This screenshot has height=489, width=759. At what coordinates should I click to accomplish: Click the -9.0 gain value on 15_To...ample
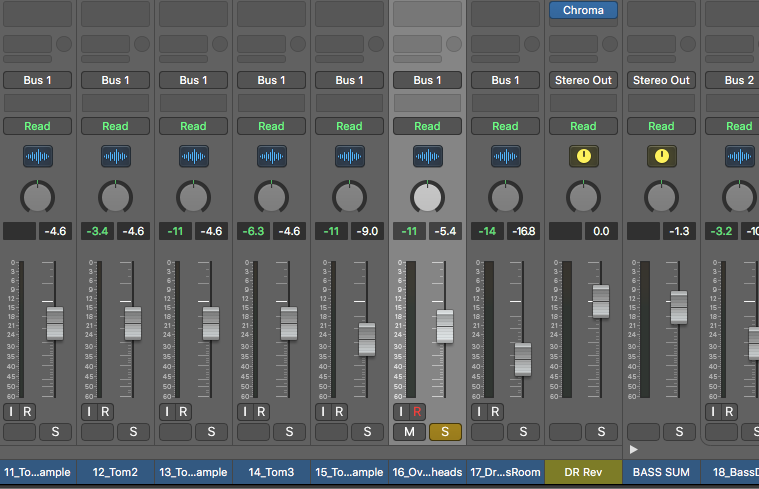click(x=367, y=231)
